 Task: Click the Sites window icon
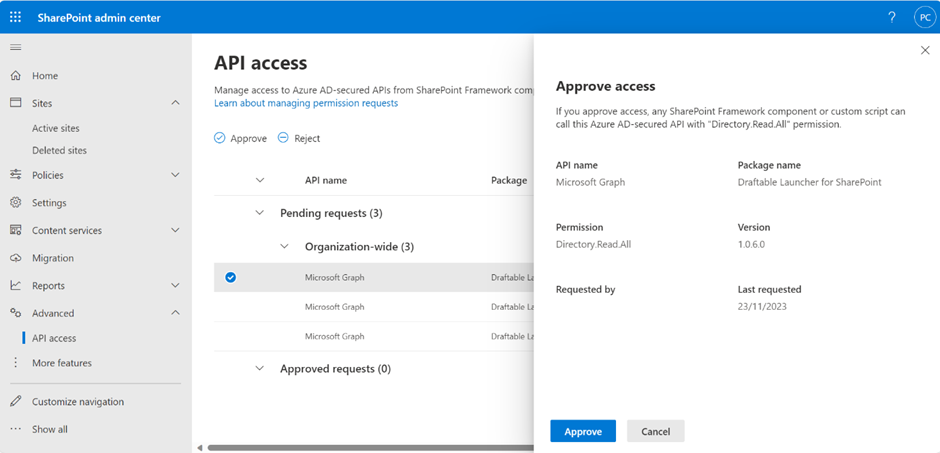[x=16, y=103]
